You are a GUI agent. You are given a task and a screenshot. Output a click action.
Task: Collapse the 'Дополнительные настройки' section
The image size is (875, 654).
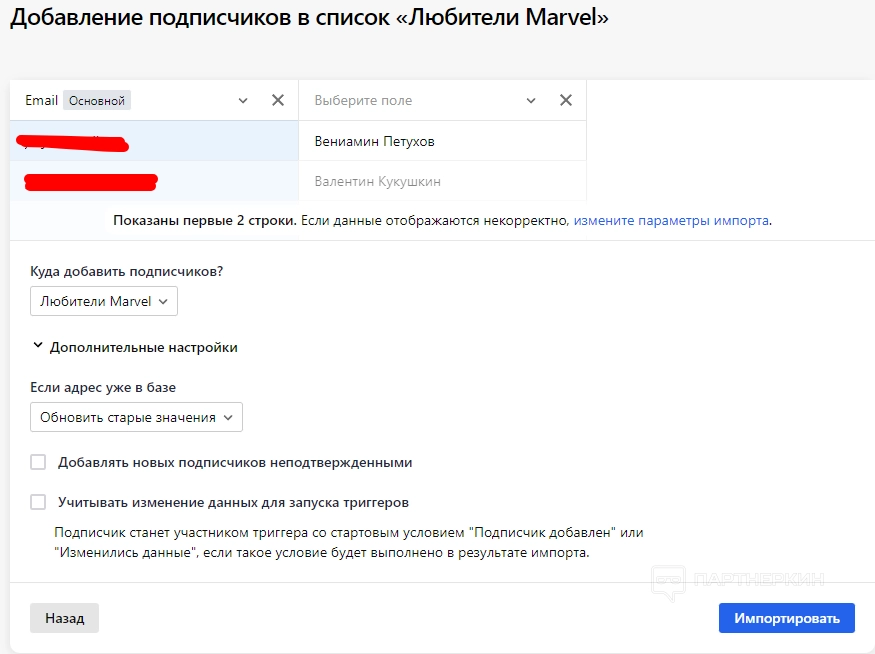[x=143, y=348]
